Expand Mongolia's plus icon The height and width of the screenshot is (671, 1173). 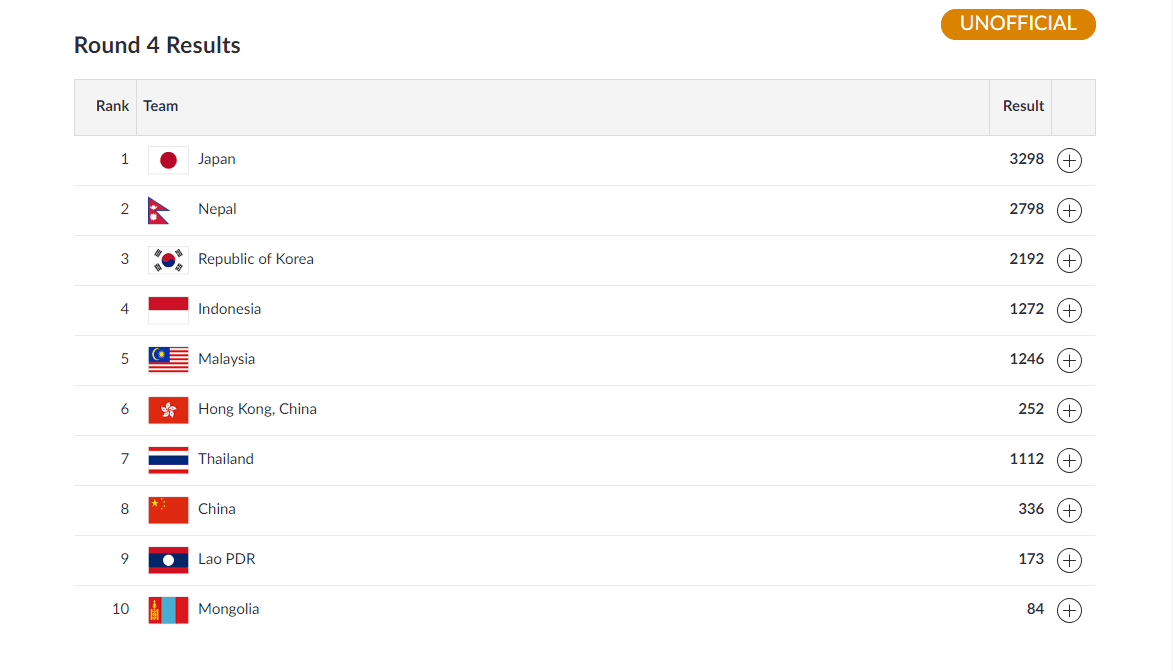pyautogui.click(x=1069, y=610)
